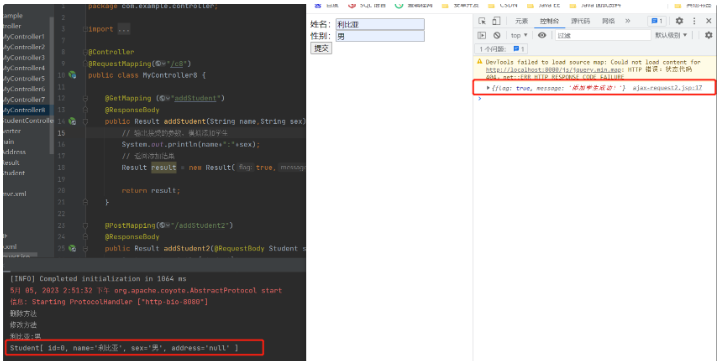This screenshot has height=361, width=720.
Task: Focus the console filter input box
Action: click(x=603, y=35)
